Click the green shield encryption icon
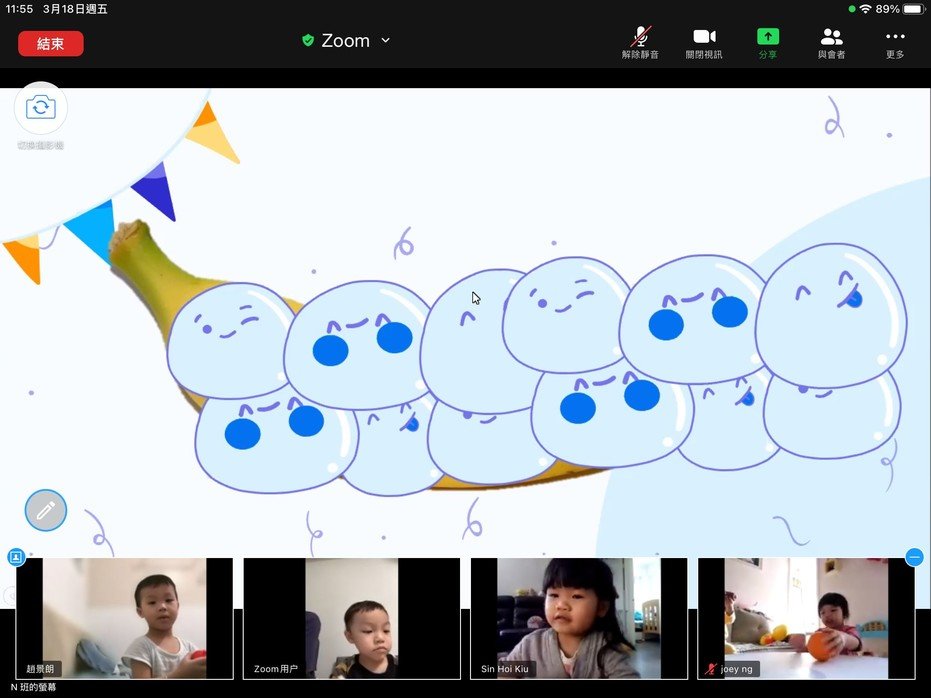The height and width of the screenshot is (698, 931). point(308,41)
